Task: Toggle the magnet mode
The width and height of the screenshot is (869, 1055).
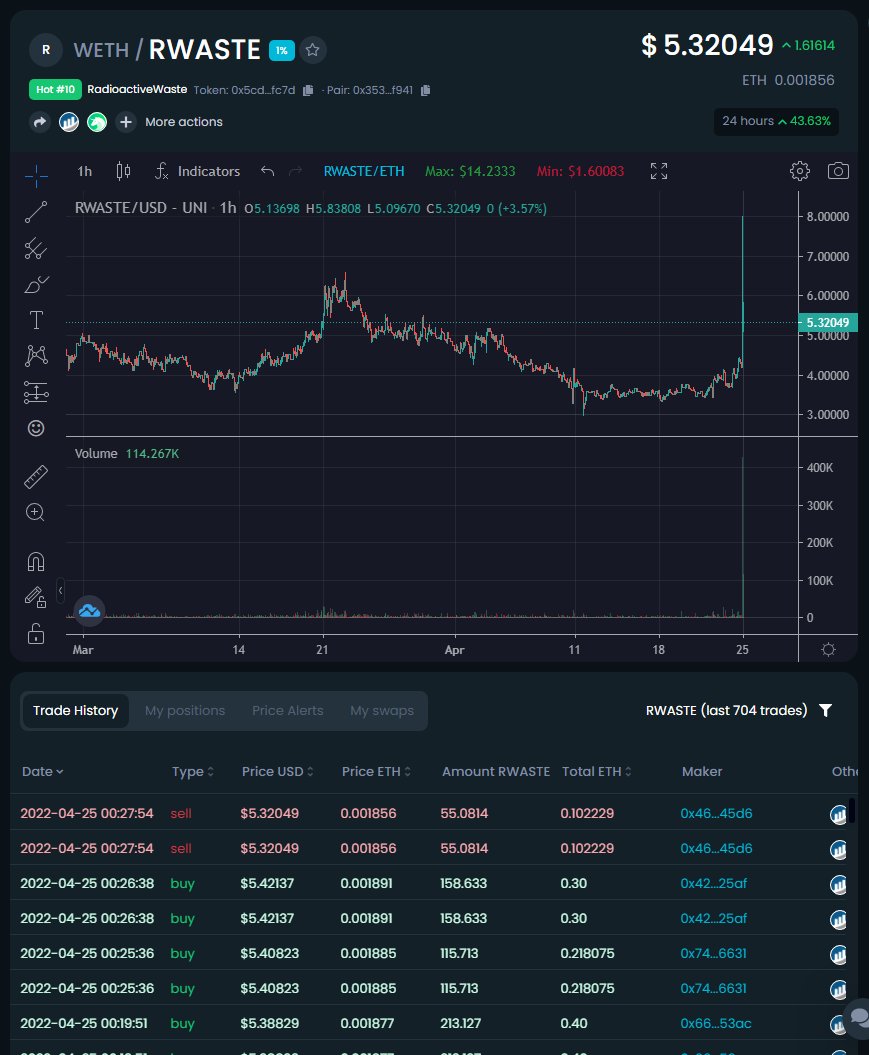Action: coord(36,561)
